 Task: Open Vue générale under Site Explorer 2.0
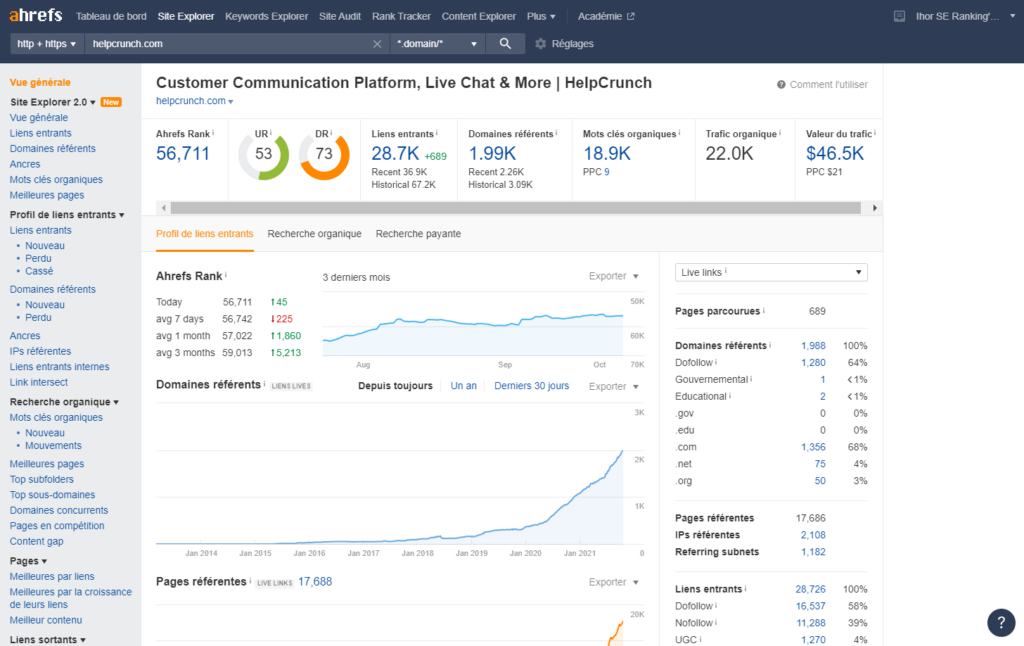pos(39,118)
